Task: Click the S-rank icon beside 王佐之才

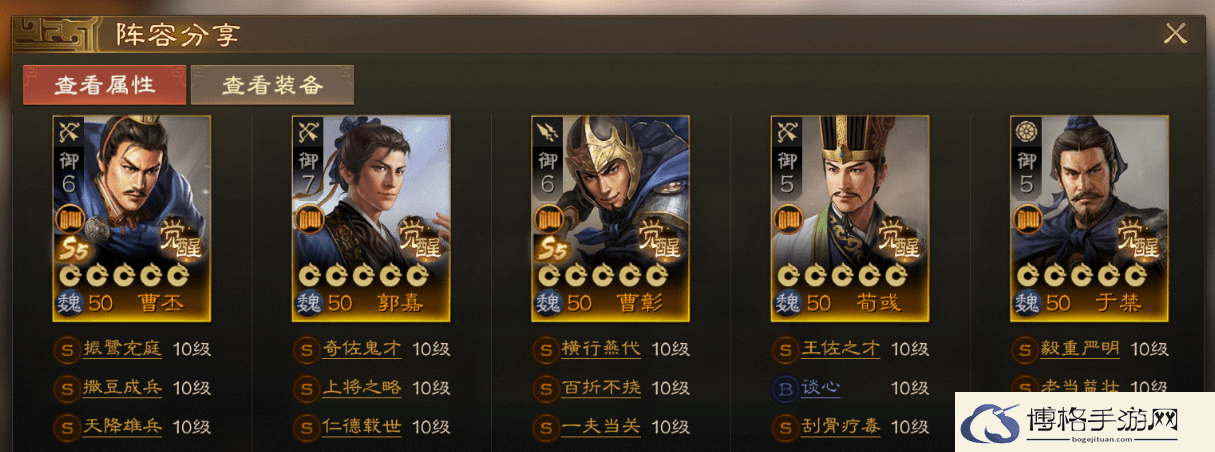Action: pos(784,350)
